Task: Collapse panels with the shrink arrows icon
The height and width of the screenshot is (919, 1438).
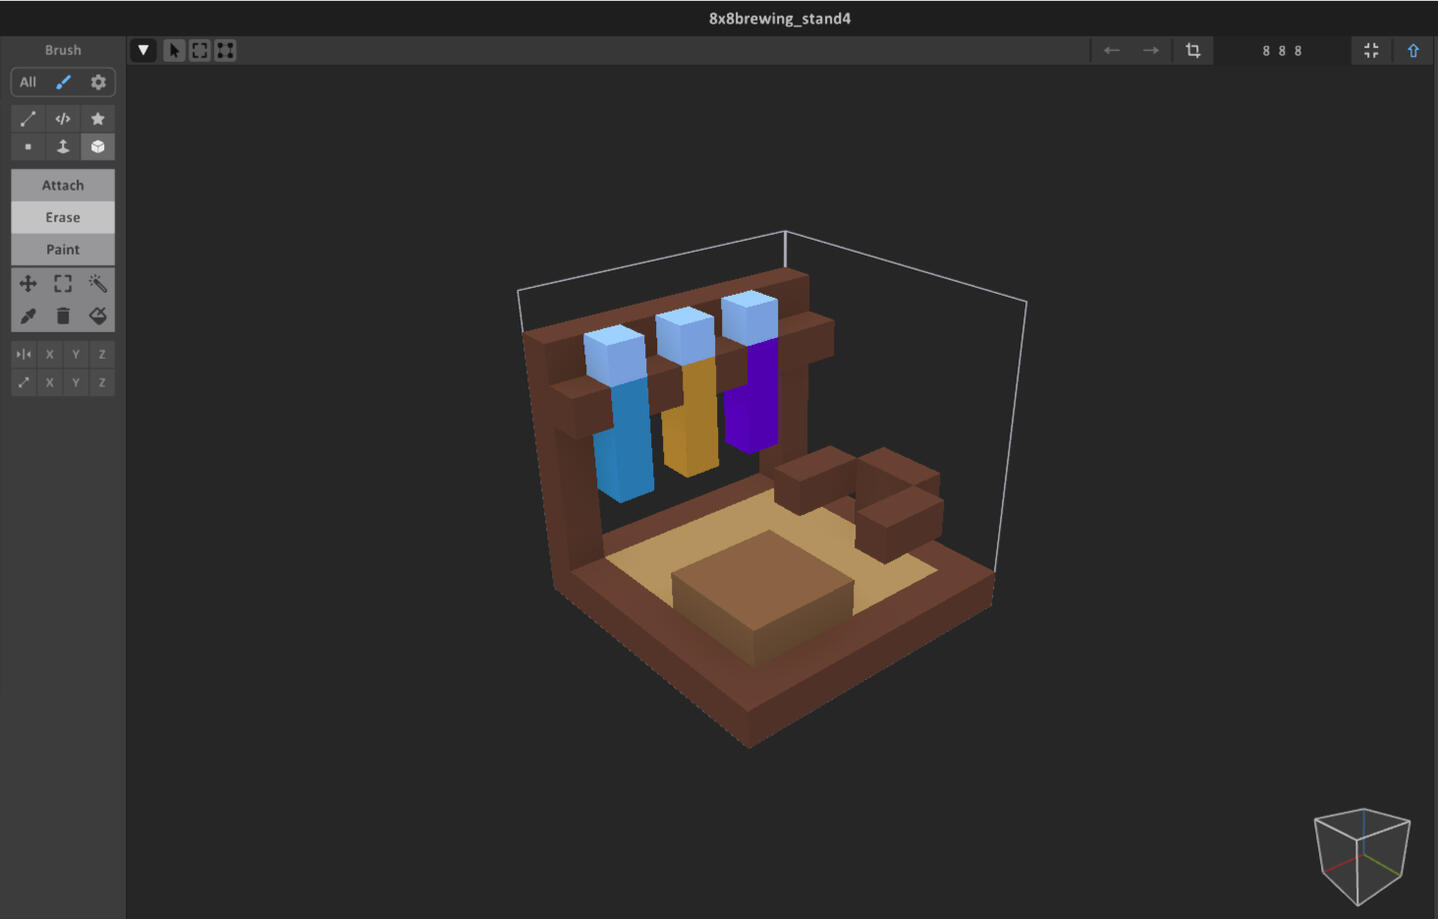Action: click(x=1371, y=50)
